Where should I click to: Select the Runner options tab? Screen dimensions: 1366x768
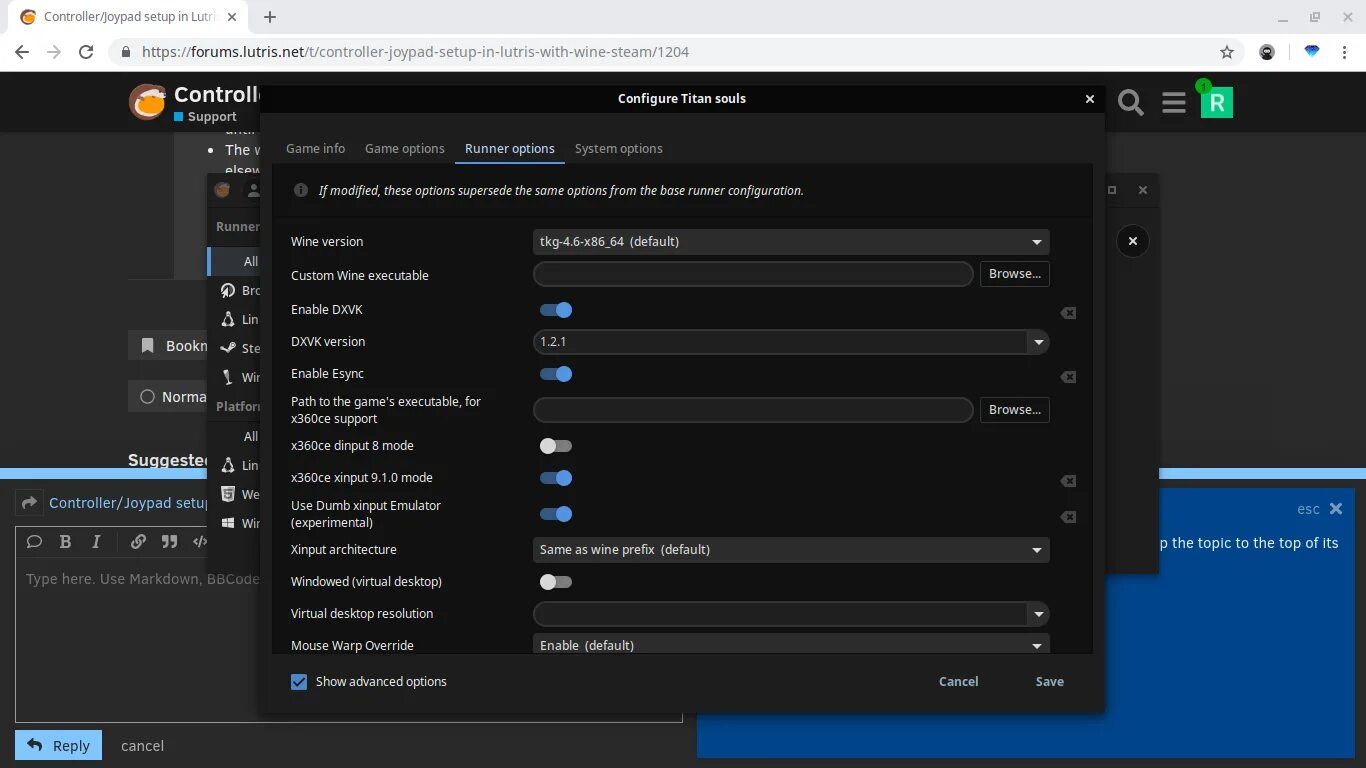510,149
